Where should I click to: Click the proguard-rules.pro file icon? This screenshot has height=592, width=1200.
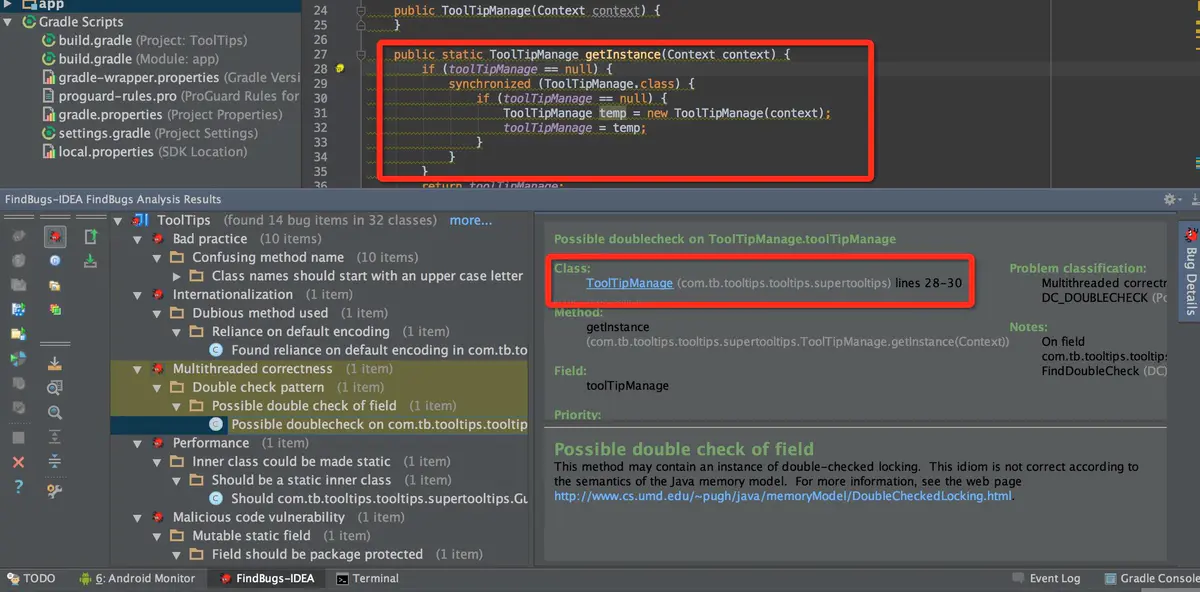point(48,96)
